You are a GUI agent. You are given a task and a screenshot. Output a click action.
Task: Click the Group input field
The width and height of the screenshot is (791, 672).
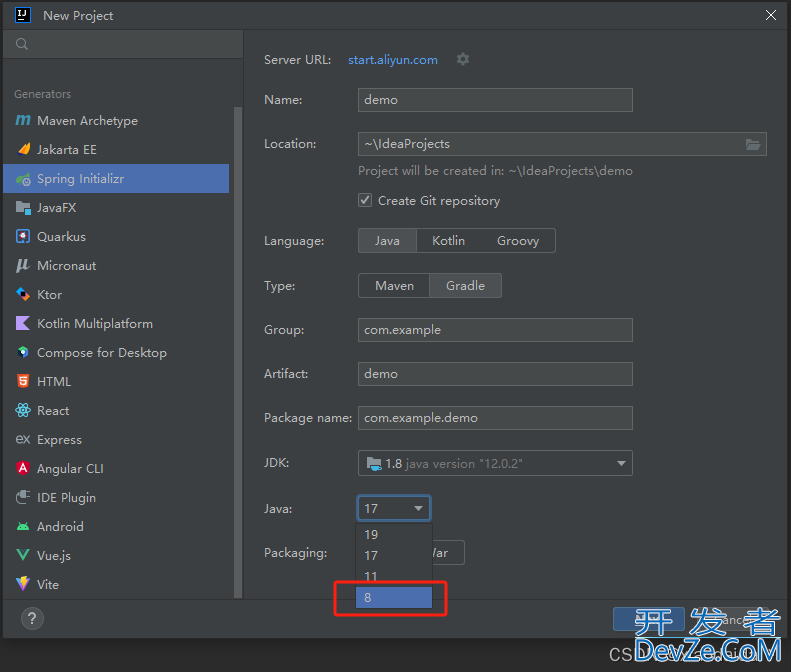click(495, 330)
